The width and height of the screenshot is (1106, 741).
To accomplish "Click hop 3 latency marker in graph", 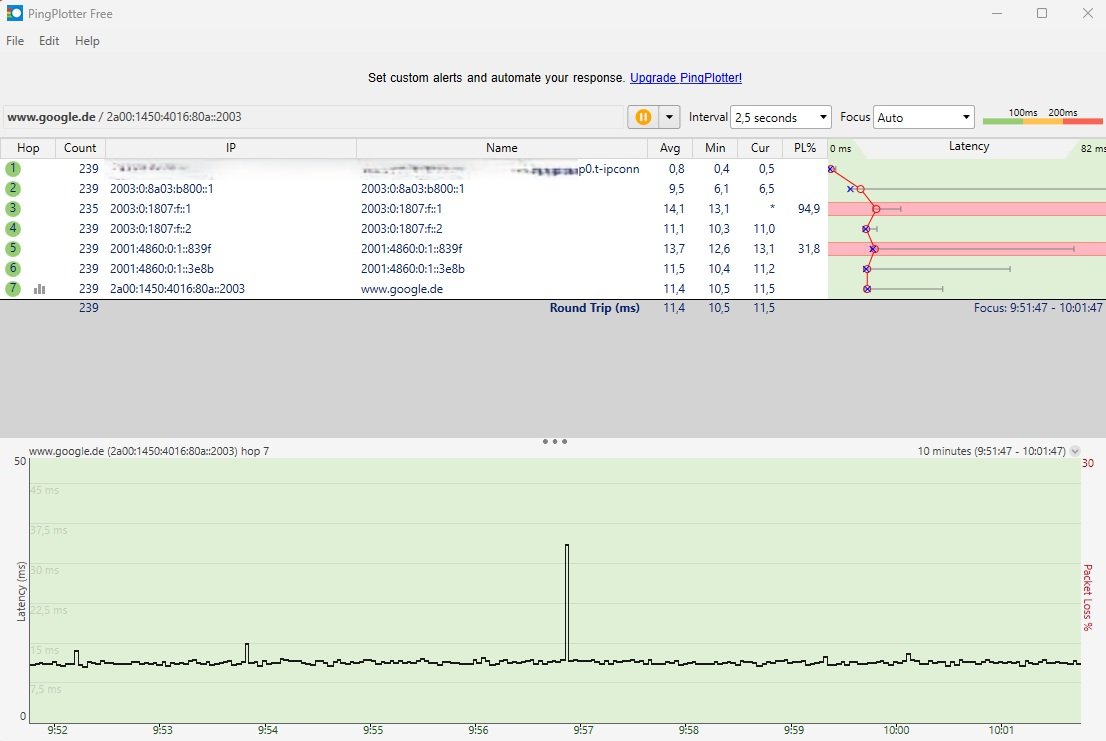I will pyautogui.click(x=876, y=209).
